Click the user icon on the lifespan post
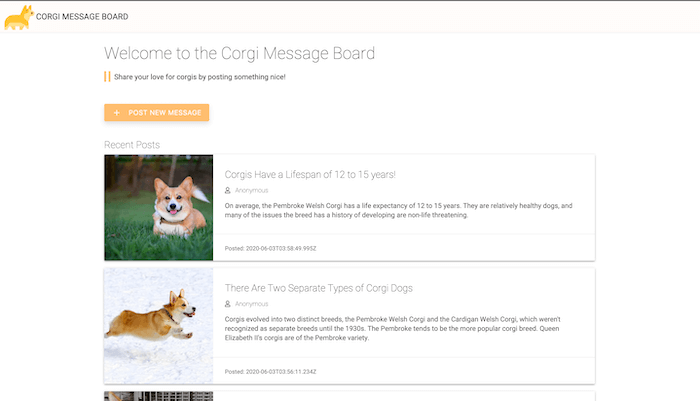700x401 pixels. [228, 190]
